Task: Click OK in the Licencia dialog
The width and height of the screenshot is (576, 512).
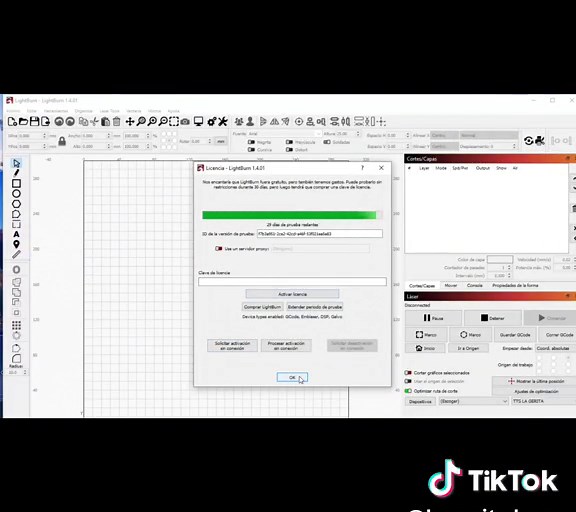Action: [292, 378]
